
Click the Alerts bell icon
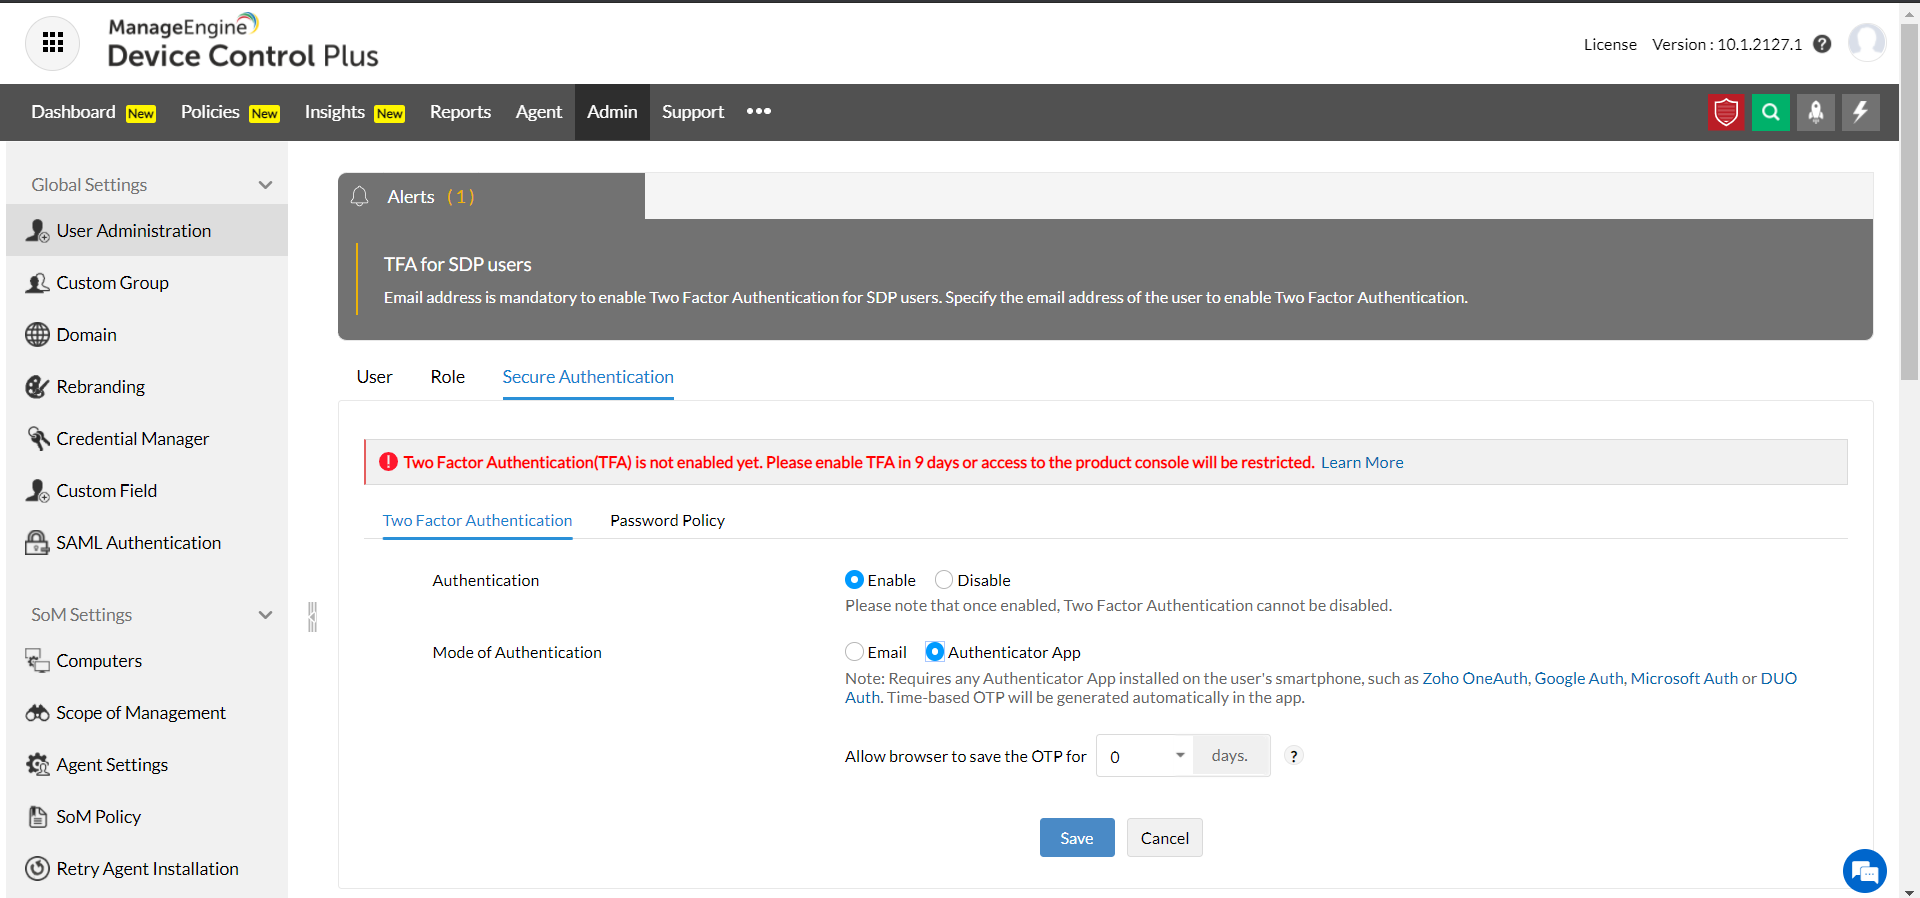[x=360, y=196]
